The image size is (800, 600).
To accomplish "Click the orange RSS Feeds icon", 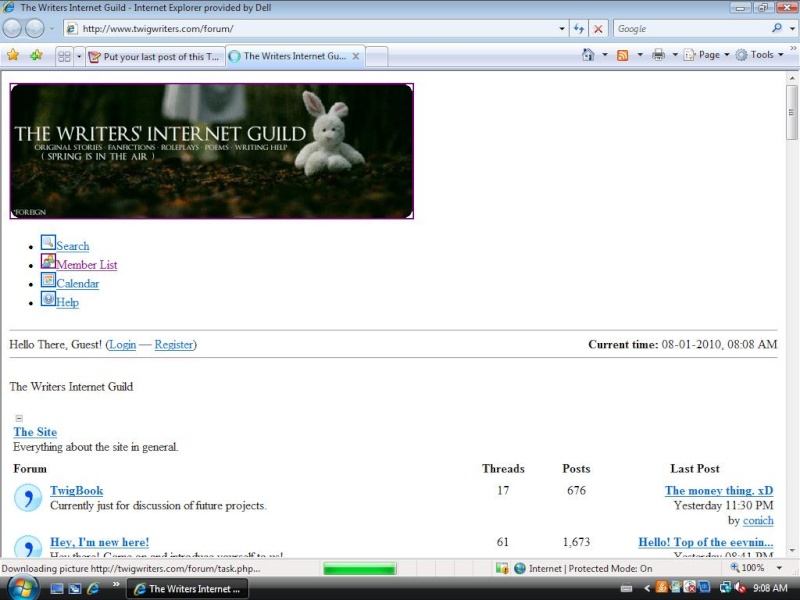I will [x=622, y=55].
